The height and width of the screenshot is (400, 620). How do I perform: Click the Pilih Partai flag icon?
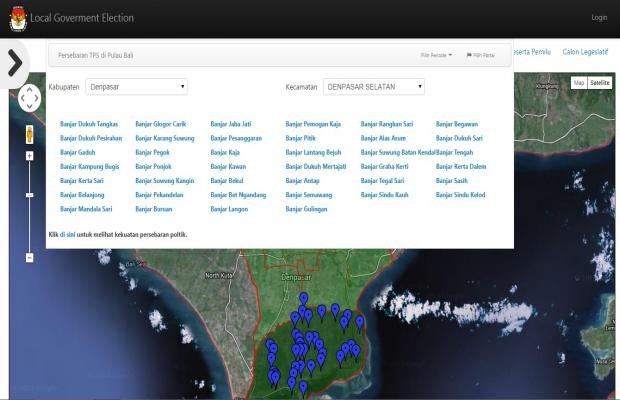pos(469,55)
